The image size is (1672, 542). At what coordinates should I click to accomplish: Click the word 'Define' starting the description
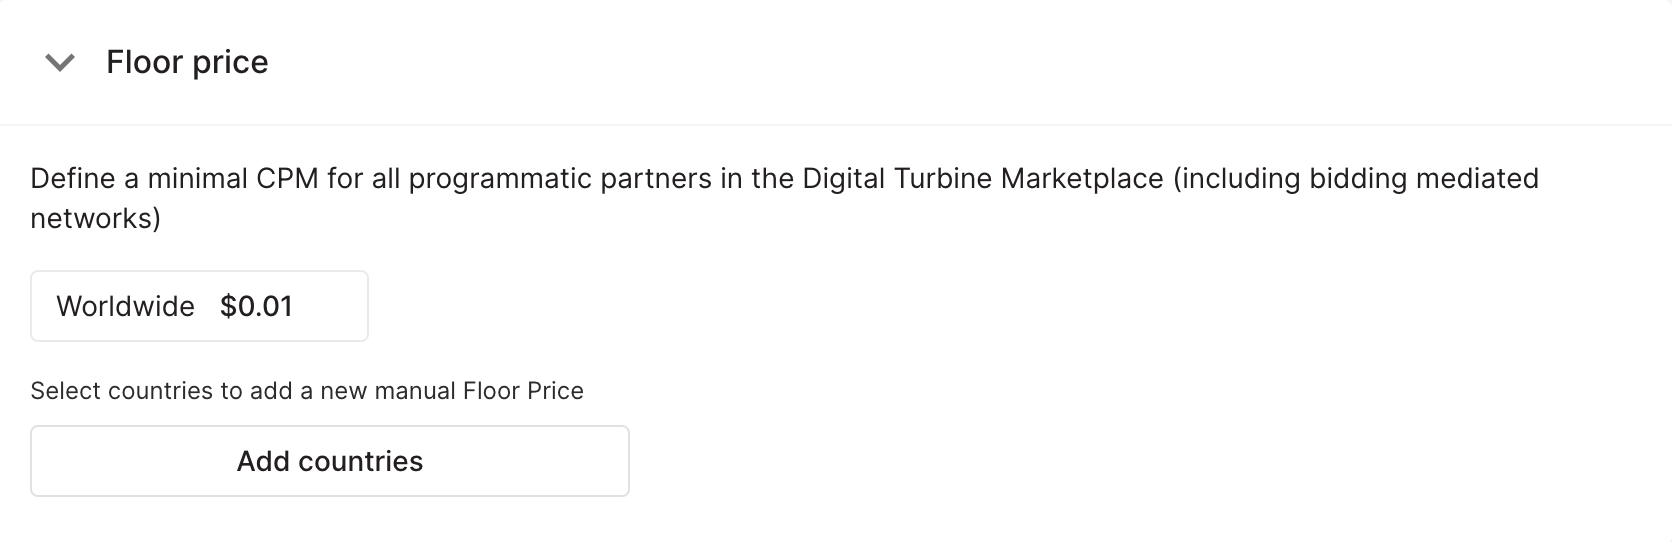tap(73, 179)
